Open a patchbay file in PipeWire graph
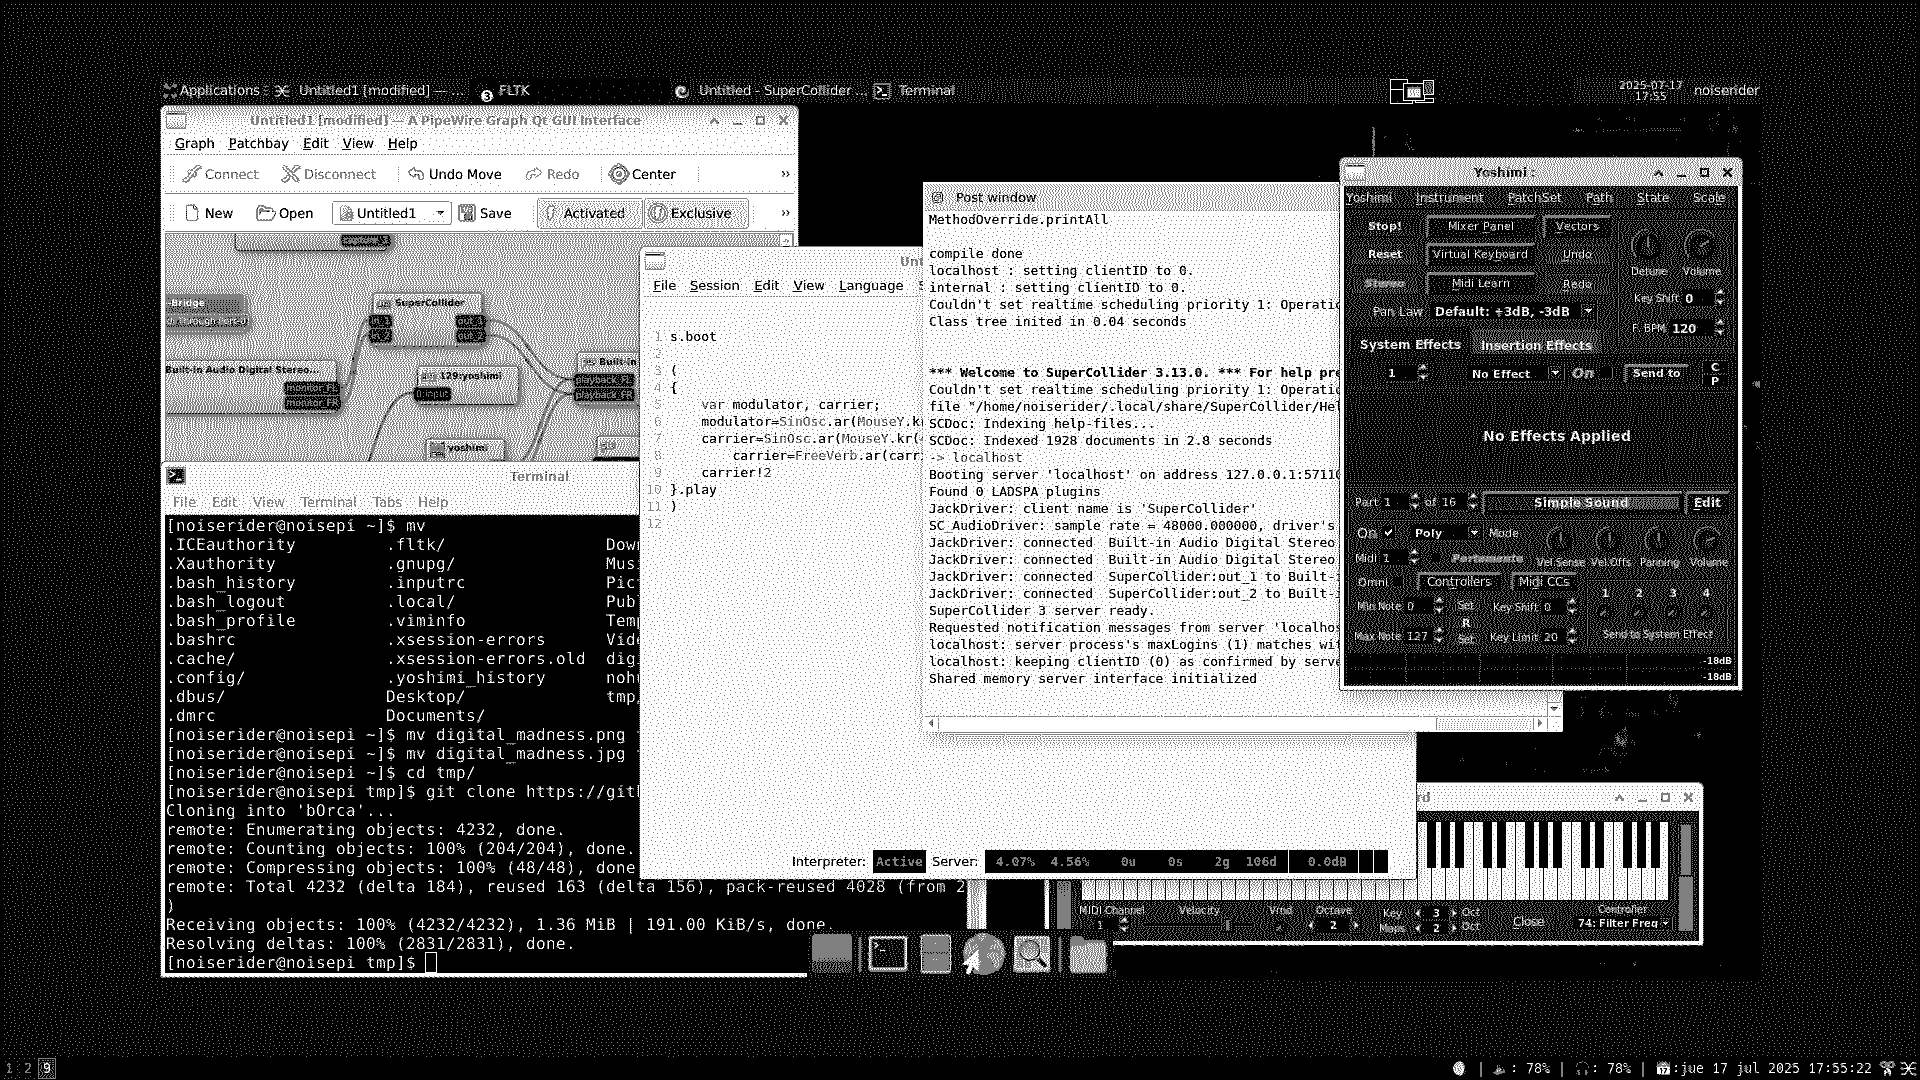The width and height of the screenshot is (1920, 1080). [284, 213]
